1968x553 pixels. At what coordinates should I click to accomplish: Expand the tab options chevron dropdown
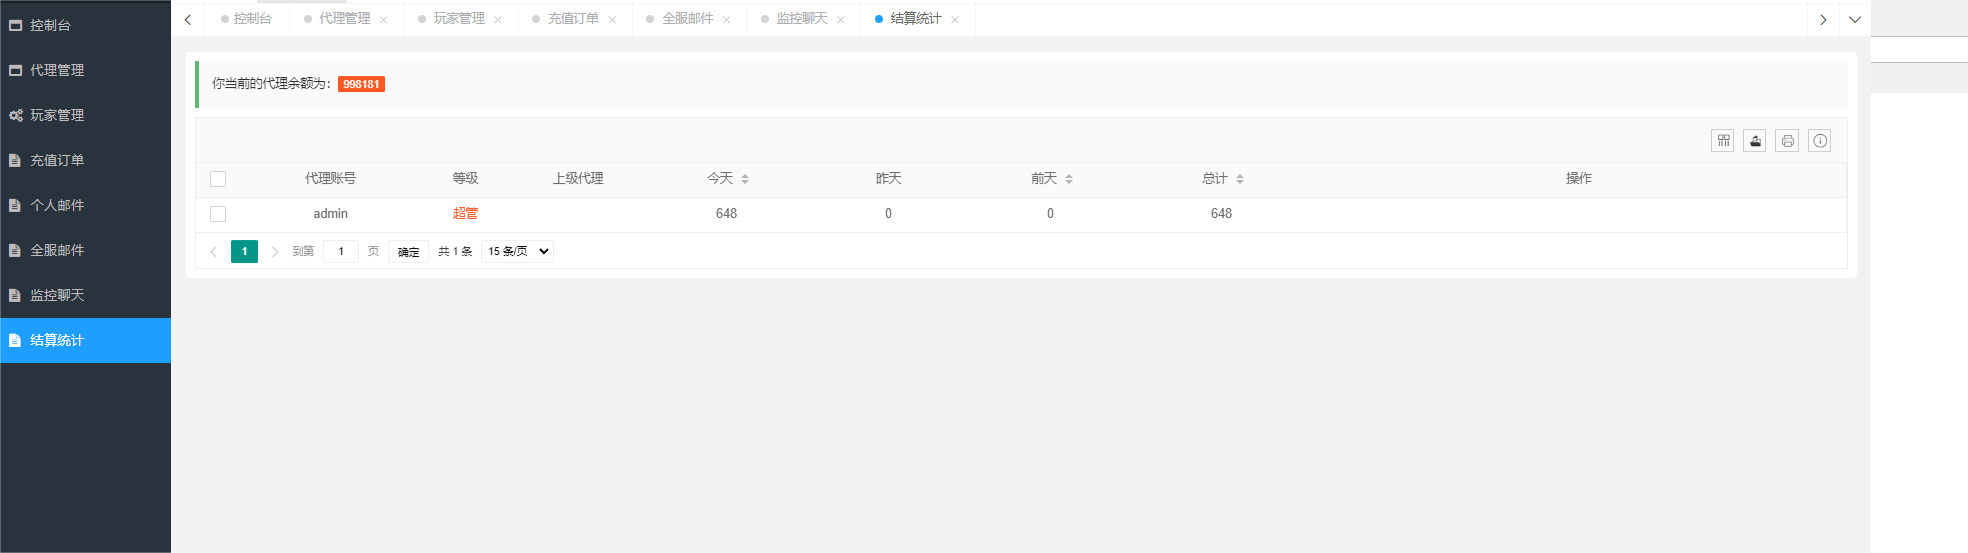1855,19
